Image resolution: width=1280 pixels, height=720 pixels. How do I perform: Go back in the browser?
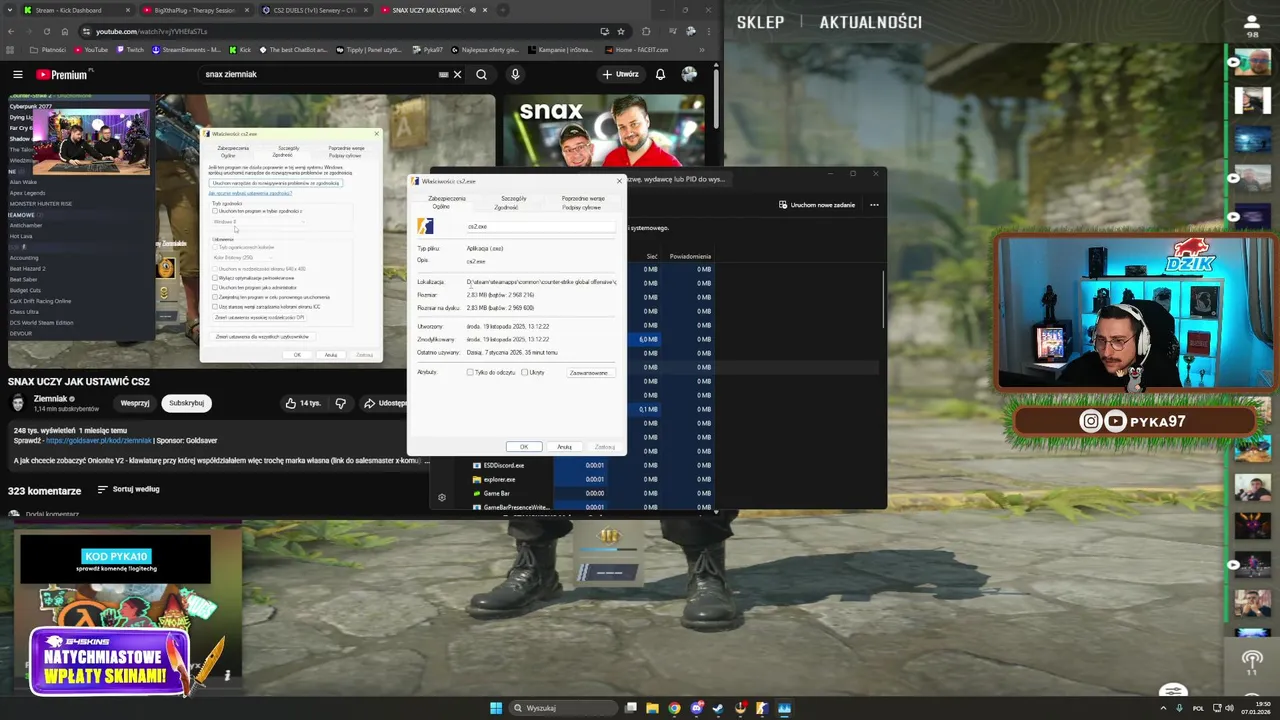[x=11, y=31]
